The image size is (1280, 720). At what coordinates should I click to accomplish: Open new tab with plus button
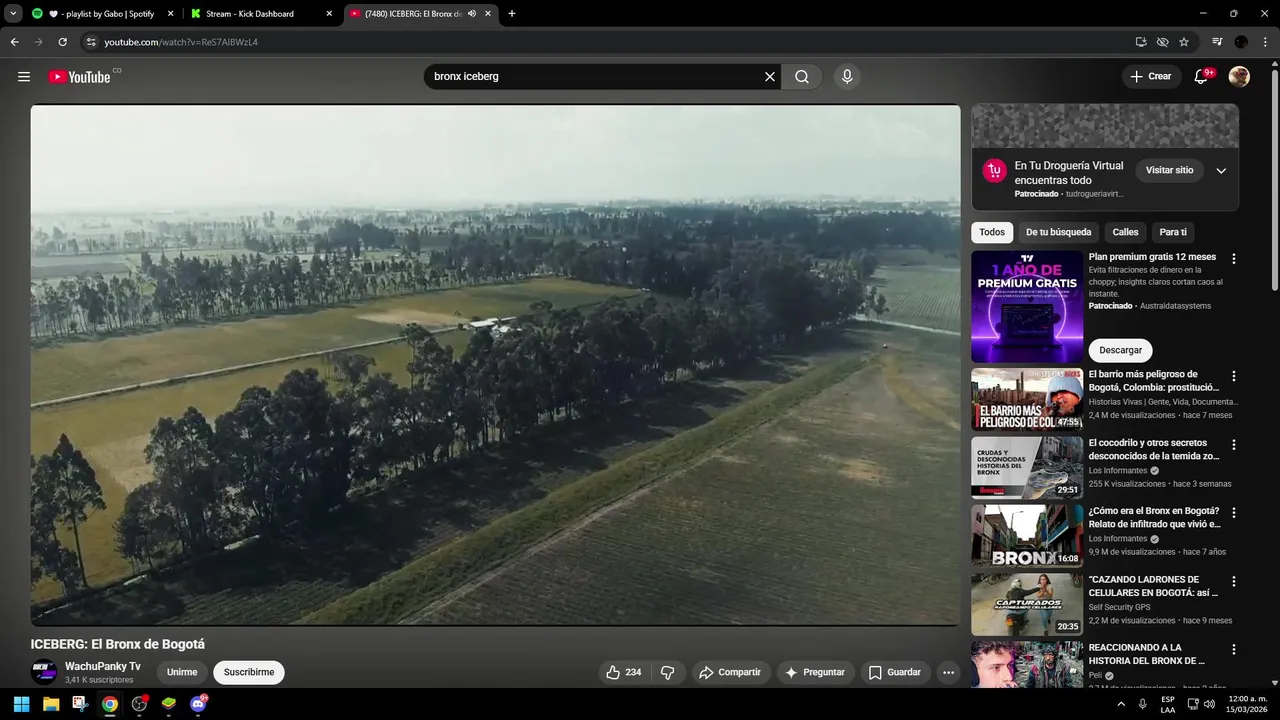(512, 14)
